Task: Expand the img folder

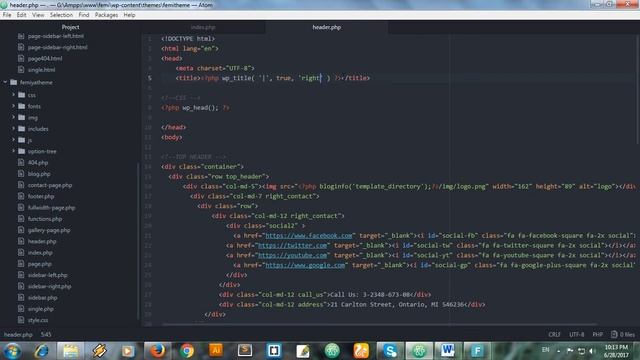Action: tap(13, 118)
